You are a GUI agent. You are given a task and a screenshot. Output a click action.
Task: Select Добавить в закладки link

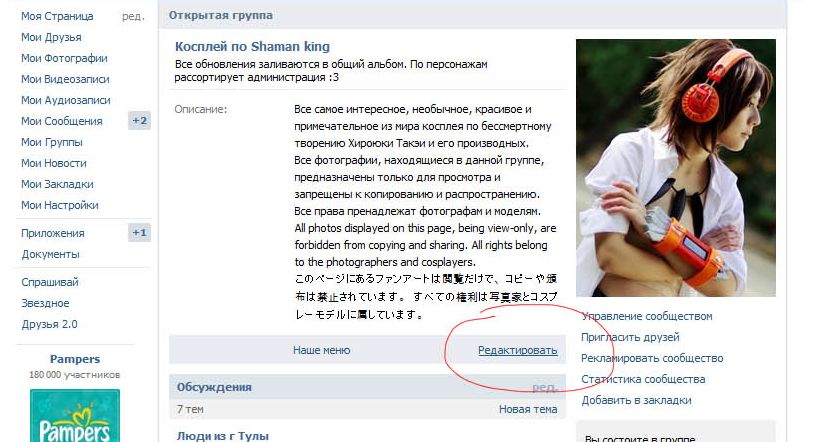point(636,400)
